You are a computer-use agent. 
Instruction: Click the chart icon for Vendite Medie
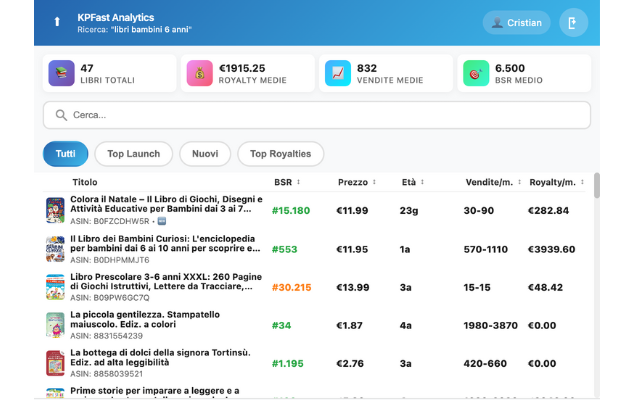338,73
